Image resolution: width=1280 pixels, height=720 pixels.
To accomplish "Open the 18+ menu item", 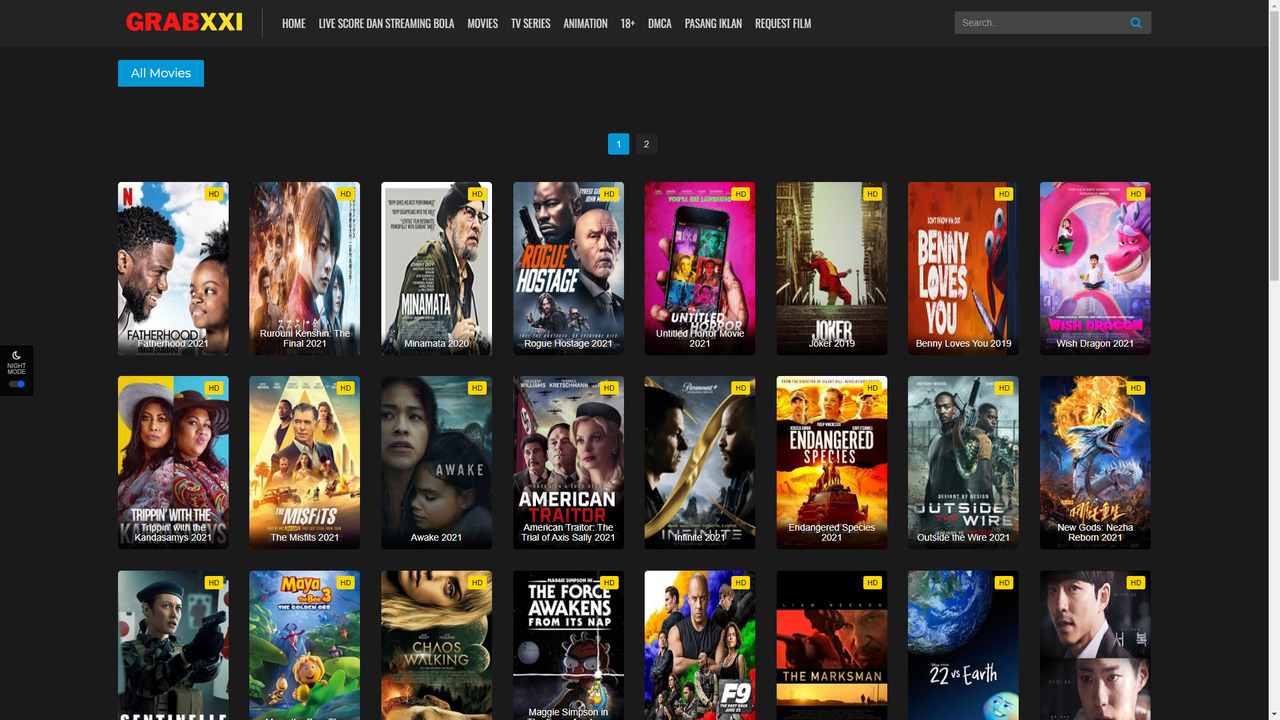I will coord(627,23).
